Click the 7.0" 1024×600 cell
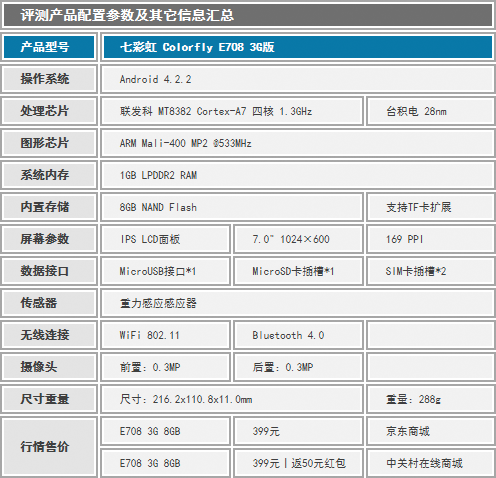Screen dimensions: 496x478 pos(298,239)
